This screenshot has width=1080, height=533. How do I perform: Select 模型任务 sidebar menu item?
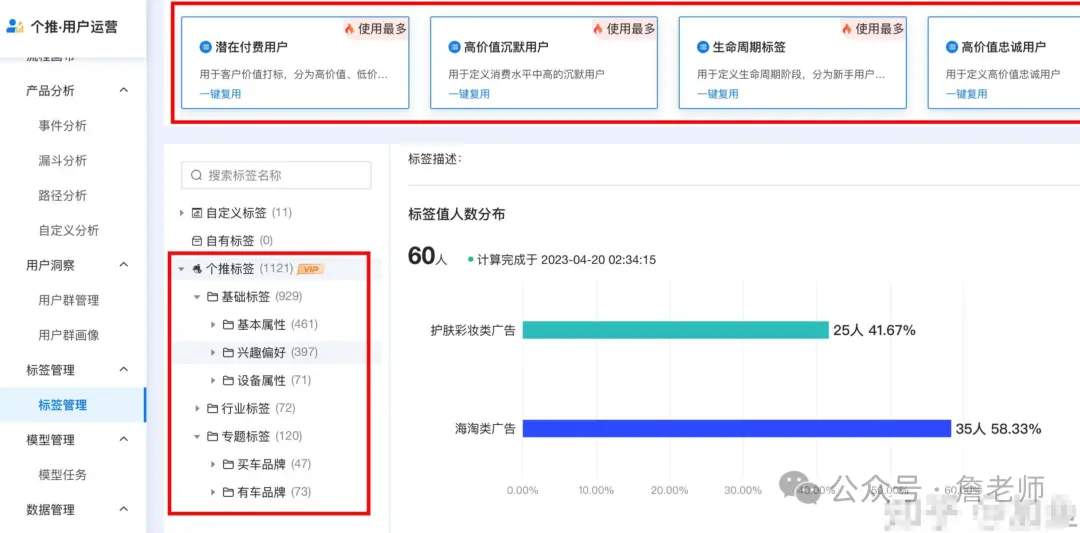pyautogui.click(x=63, y=475)
